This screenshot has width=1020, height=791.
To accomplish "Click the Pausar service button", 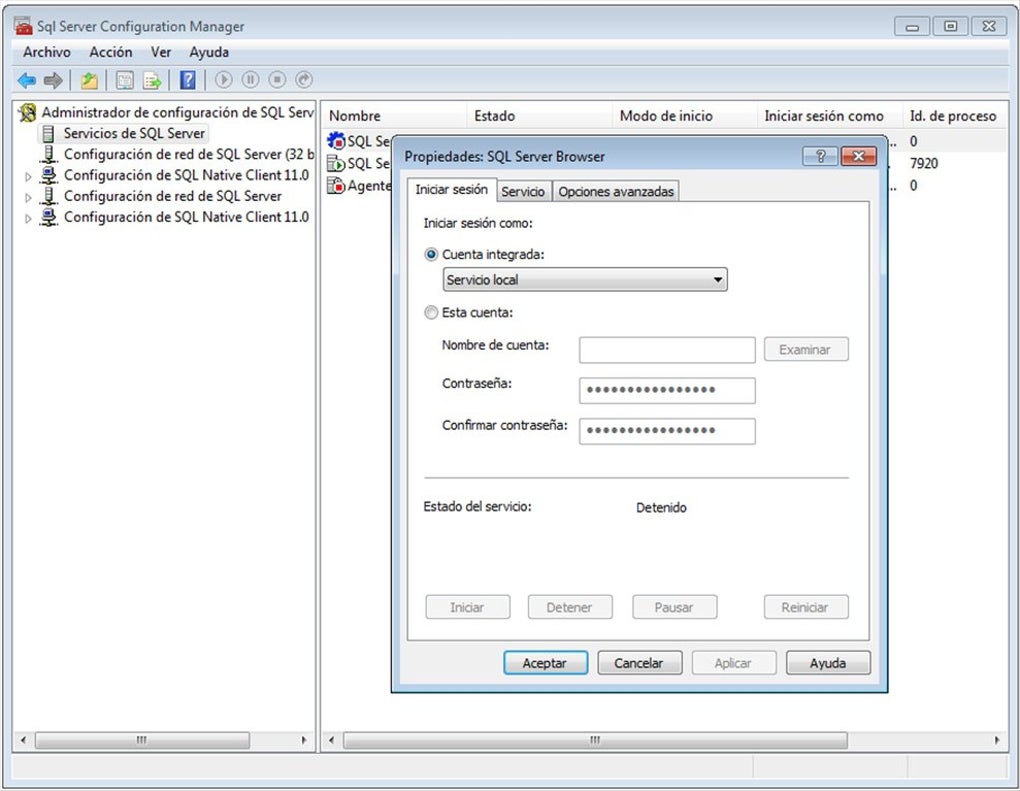I will coord(674,607).
